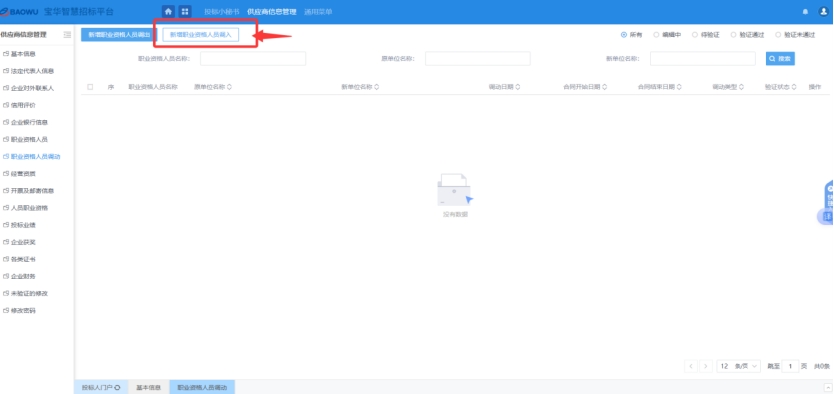This screenshot has width=834, height=394.
Task: Select the 验证通过 radio filter
Action: (x=734, y=35)
